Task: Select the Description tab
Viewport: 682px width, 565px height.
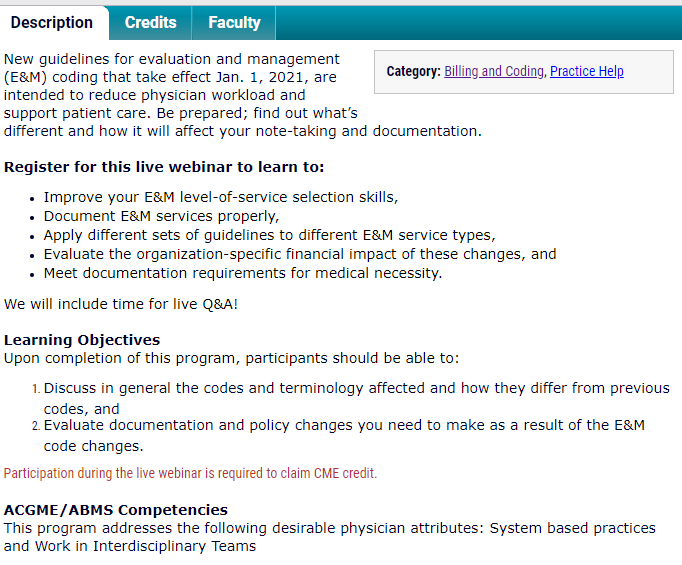Action: [51, 22]
